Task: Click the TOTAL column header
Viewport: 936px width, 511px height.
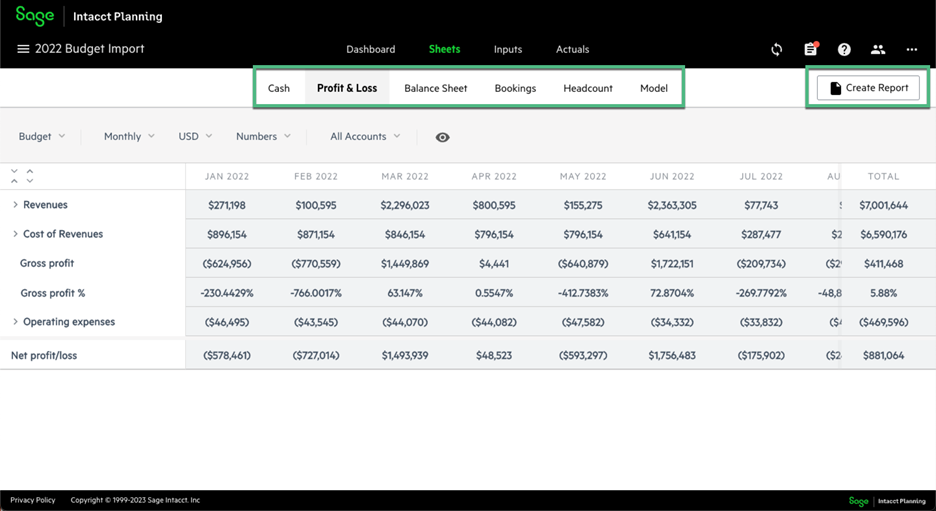Action: [883, 177]
